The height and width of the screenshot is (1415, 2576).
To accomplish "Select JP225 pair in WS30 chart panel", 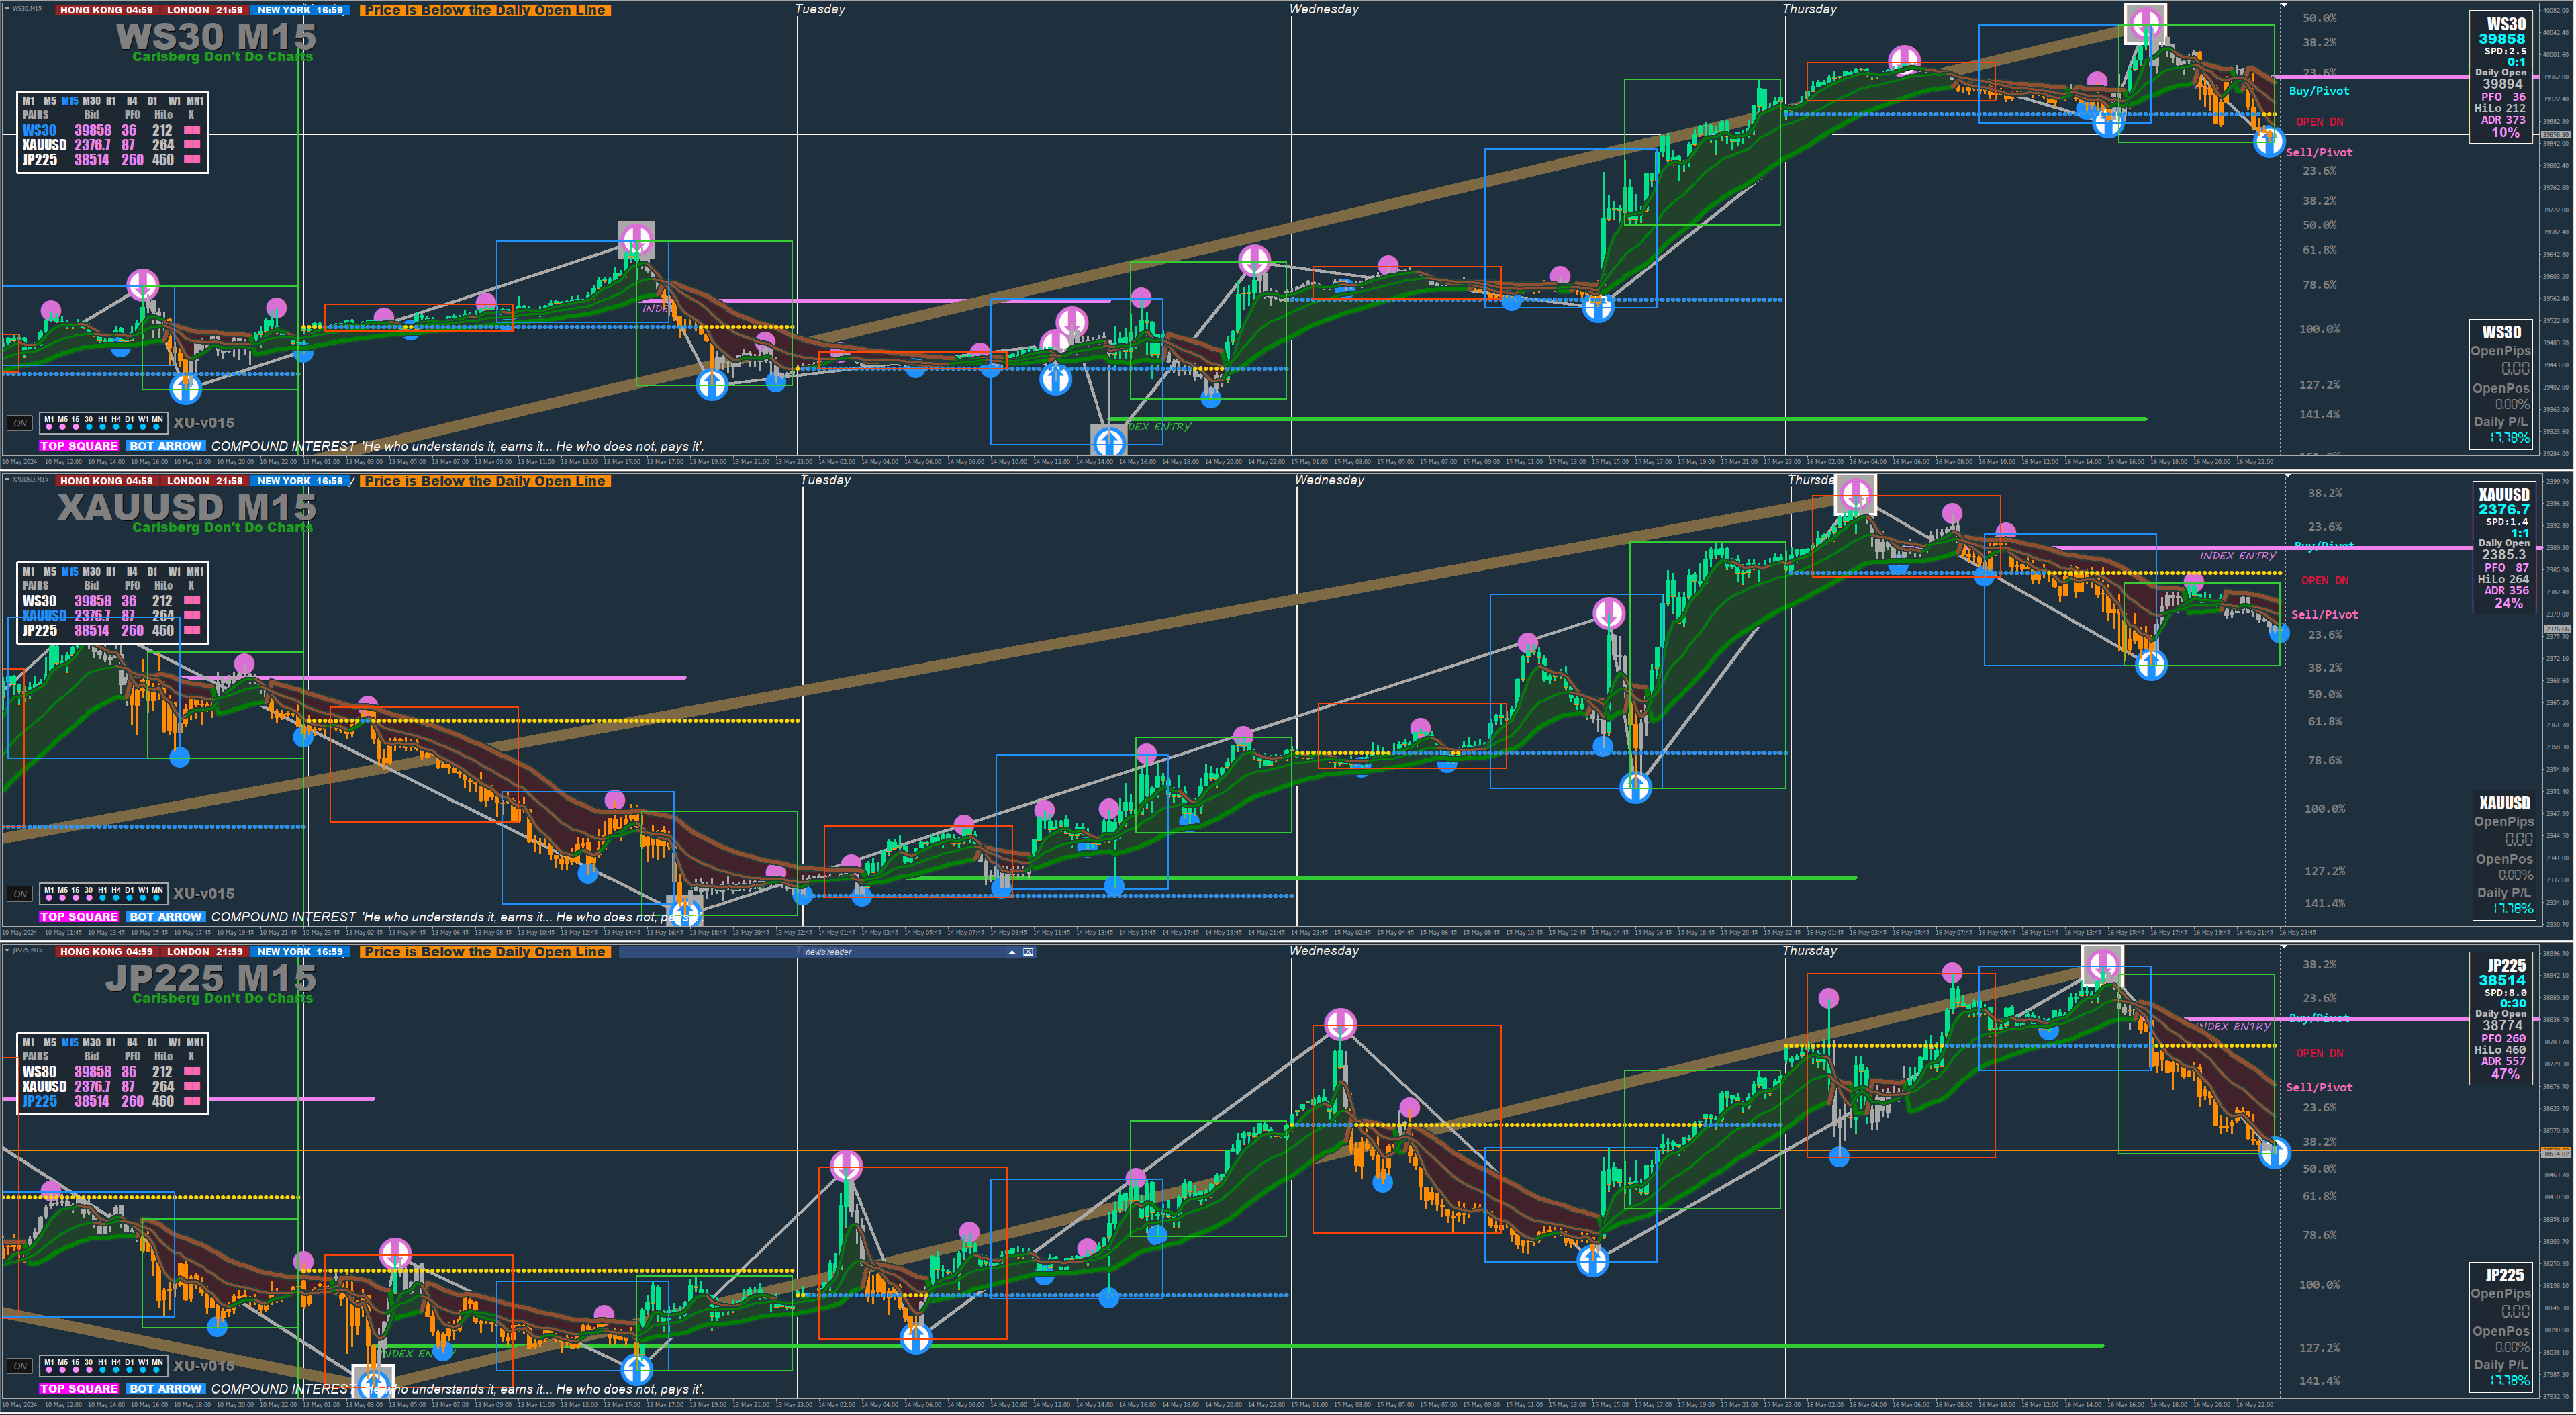I will [40, 160].
